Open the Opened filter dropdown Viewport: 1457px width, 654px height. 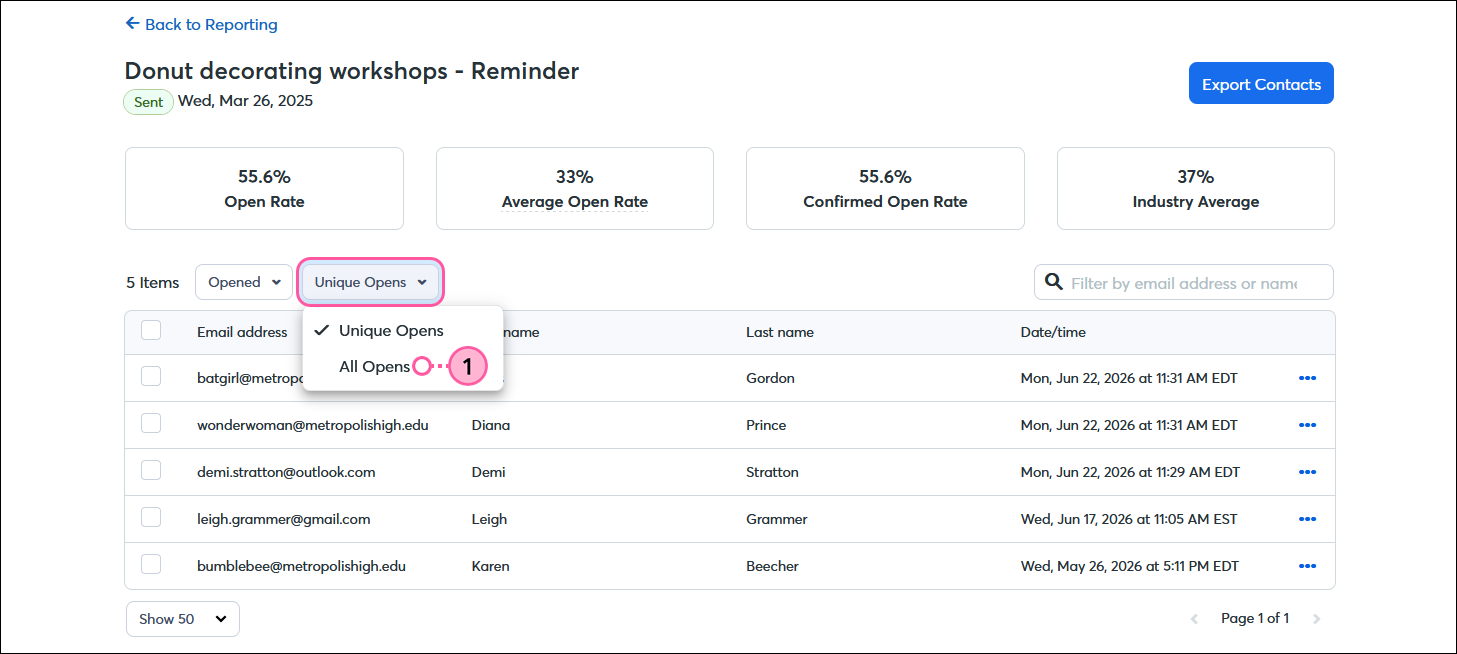(x=244, y=282)
